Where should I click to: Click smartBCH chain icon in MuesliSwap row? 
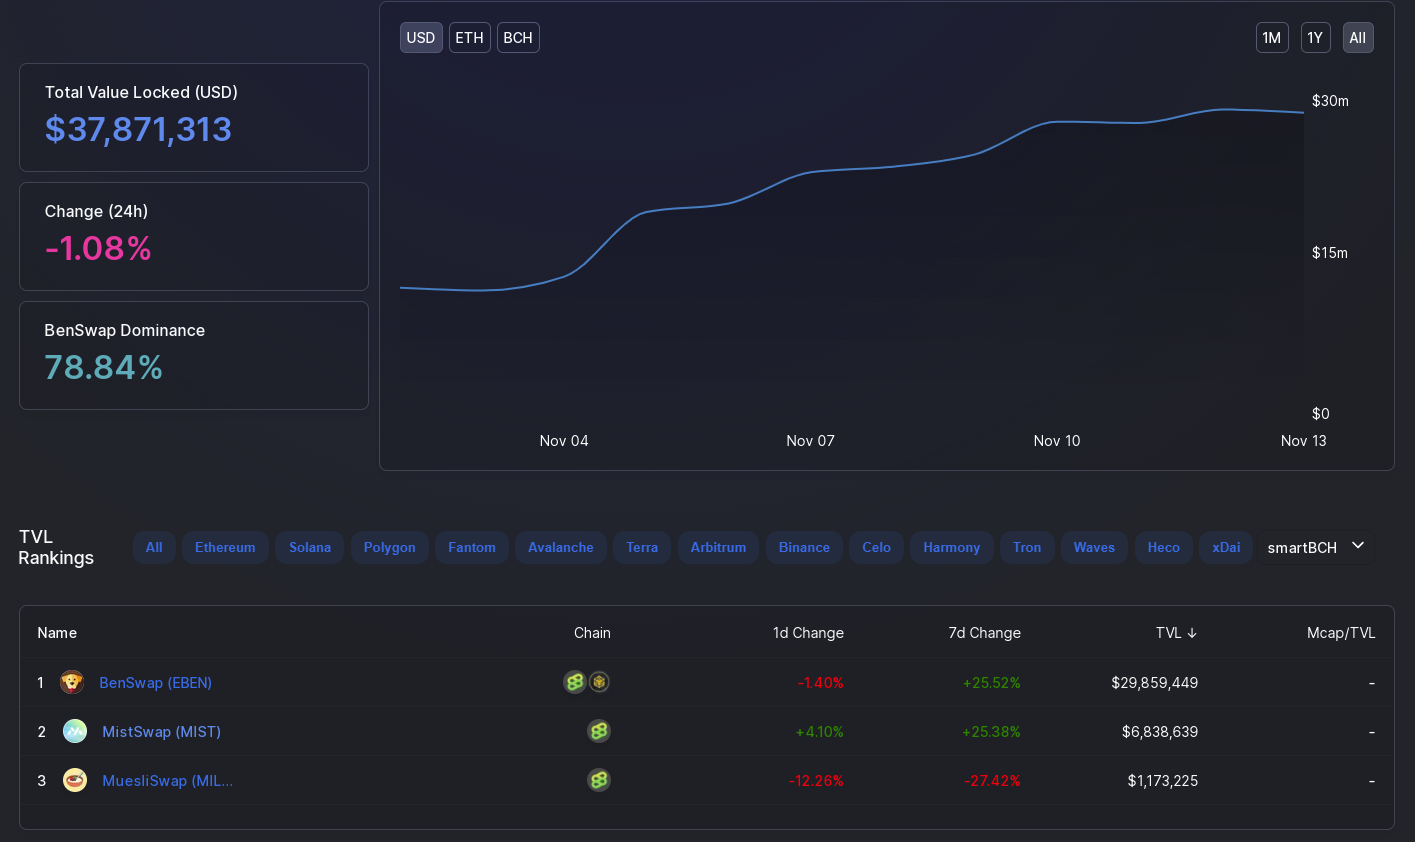[599, 780]
